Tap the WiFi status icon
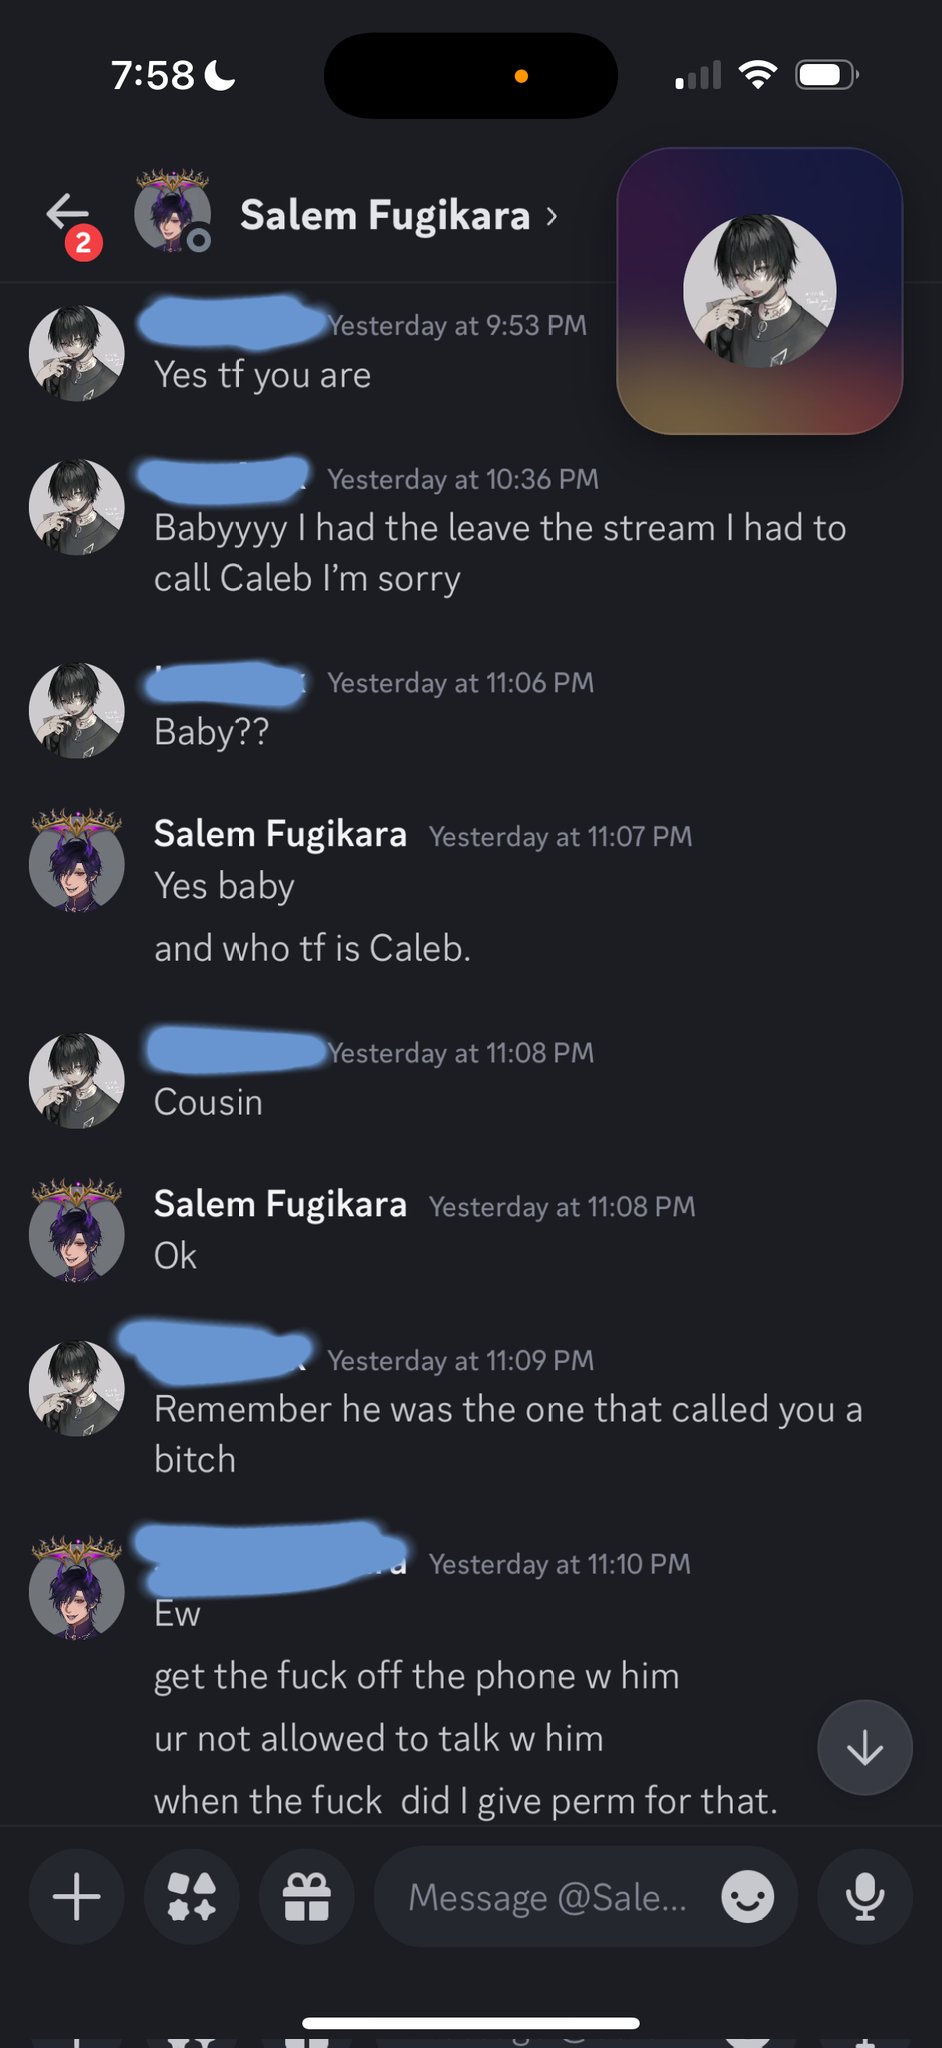 pyautogui.click(x=757, y=75)
